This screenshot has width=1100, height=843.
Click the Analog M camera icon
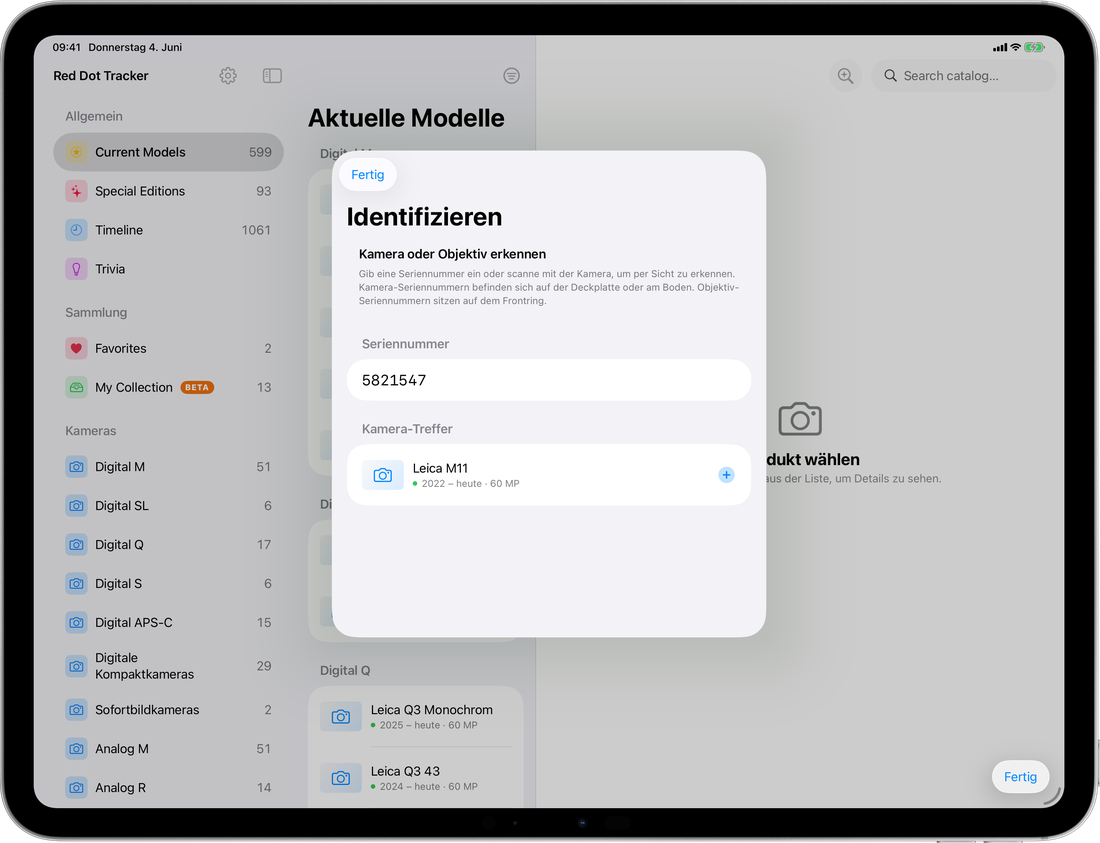coord(76,749)
